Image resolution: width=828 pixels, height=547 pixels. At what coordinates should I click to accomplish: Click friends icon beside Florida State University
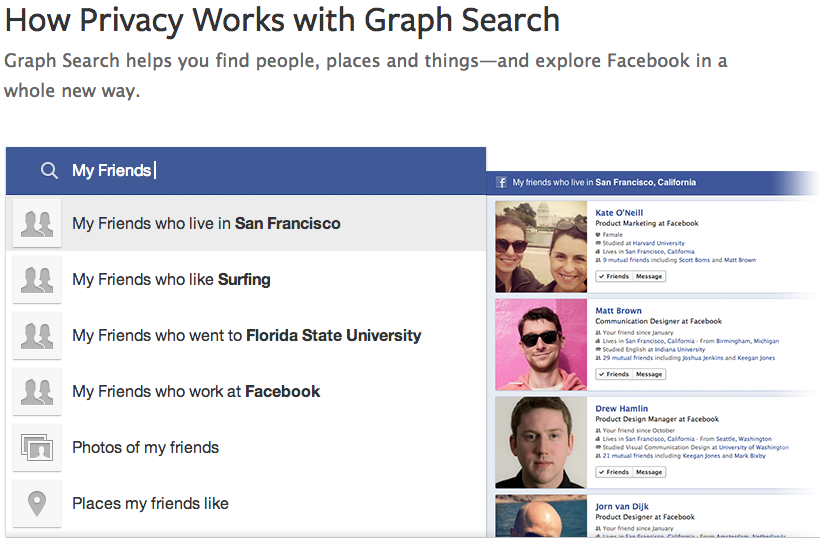[x=37, y=336]
